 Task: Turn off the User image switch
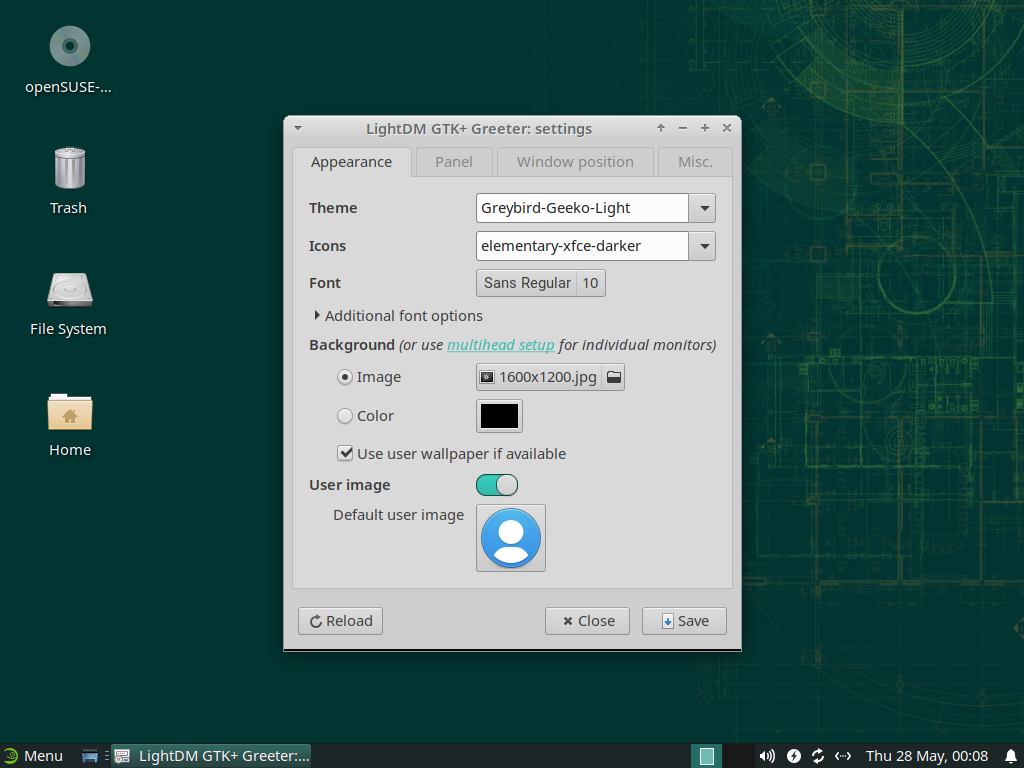point(497,485)
